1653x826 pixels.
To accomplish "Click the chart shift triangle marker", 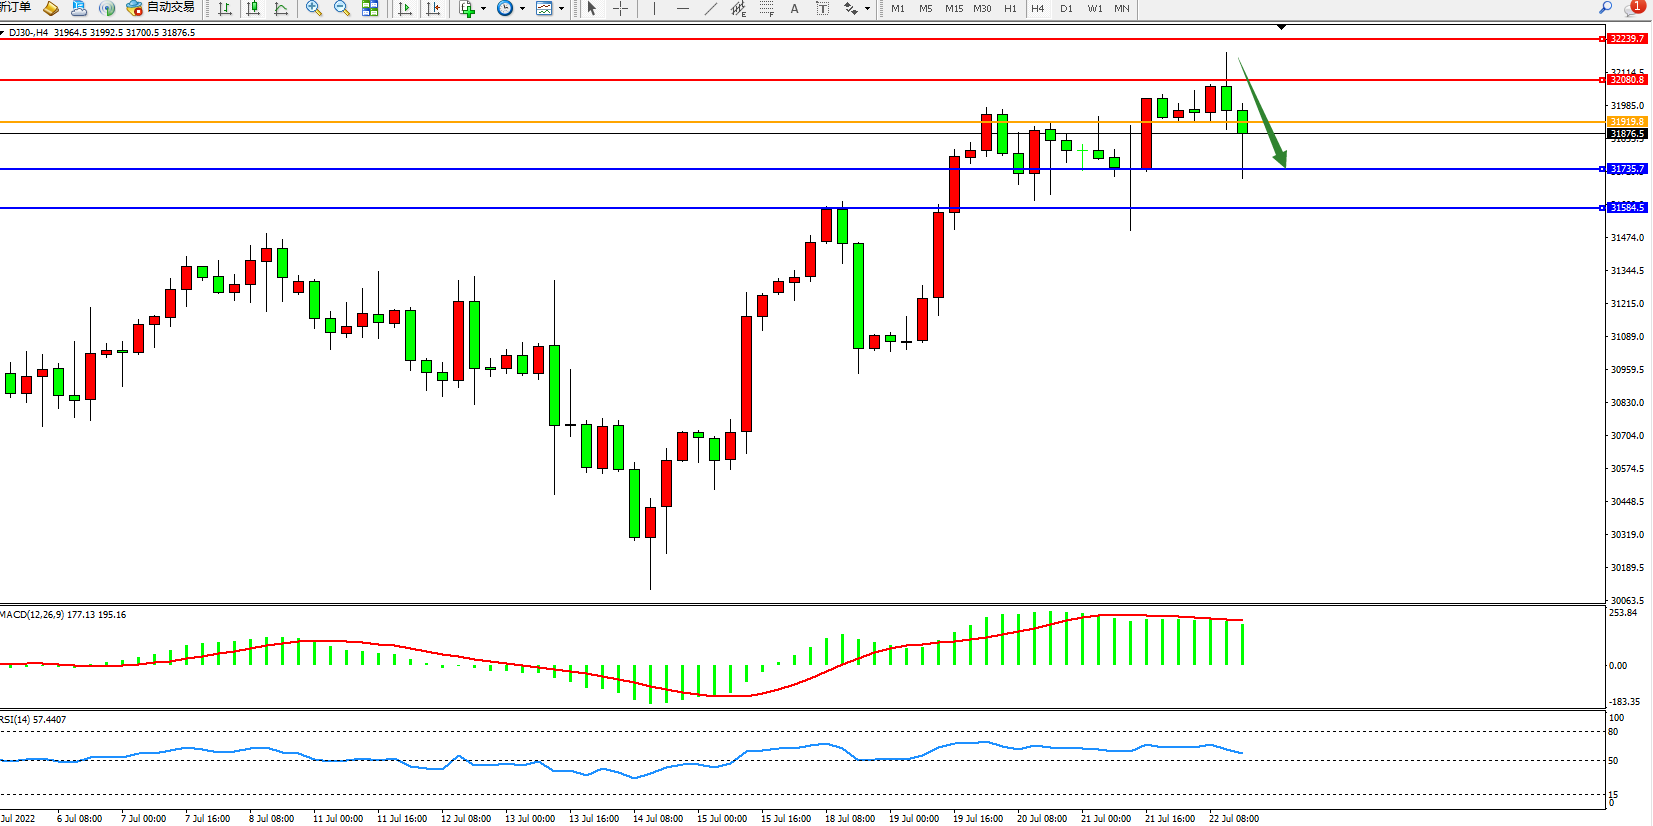I will tap(1281, 28).
